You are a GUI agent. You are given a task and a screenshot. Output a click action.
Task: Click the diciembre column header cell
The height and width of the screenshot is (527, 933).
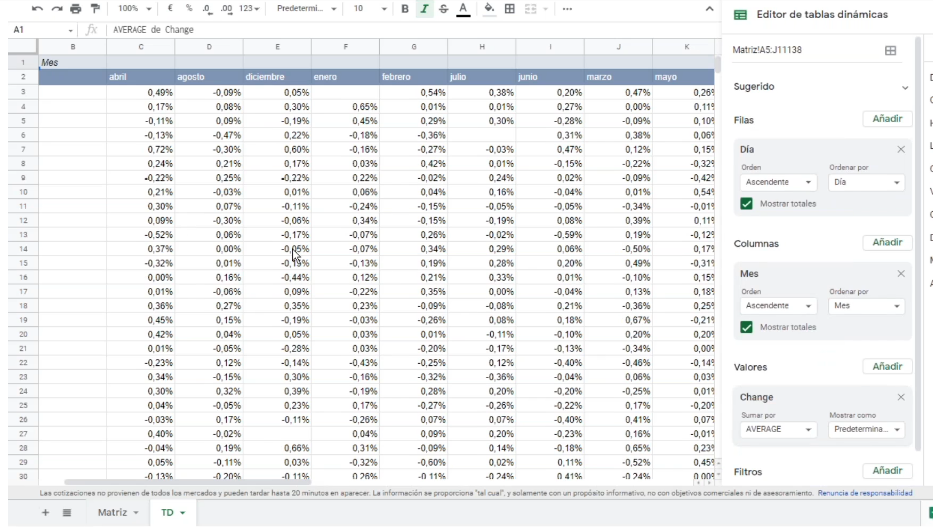click(277, 77)
